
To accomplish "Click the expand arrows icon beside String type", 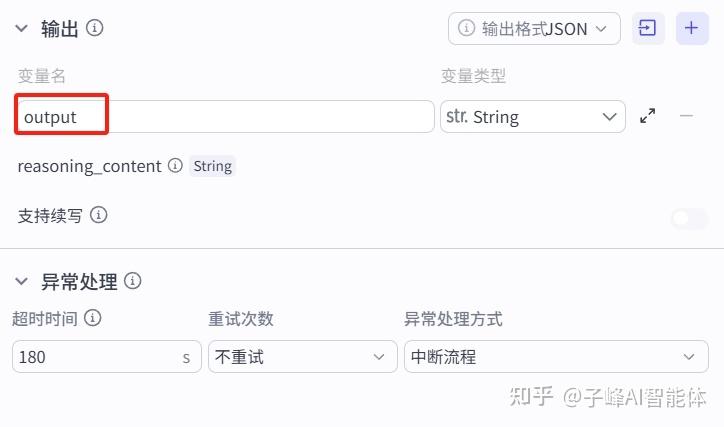I will [x=648, y=116].
